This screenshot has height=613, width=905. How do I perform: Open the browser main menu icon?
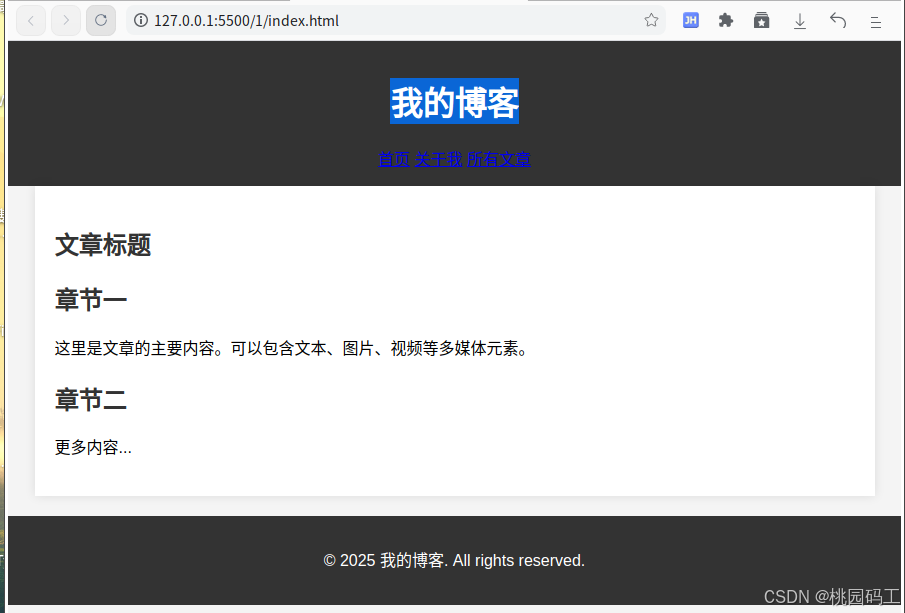876,22
